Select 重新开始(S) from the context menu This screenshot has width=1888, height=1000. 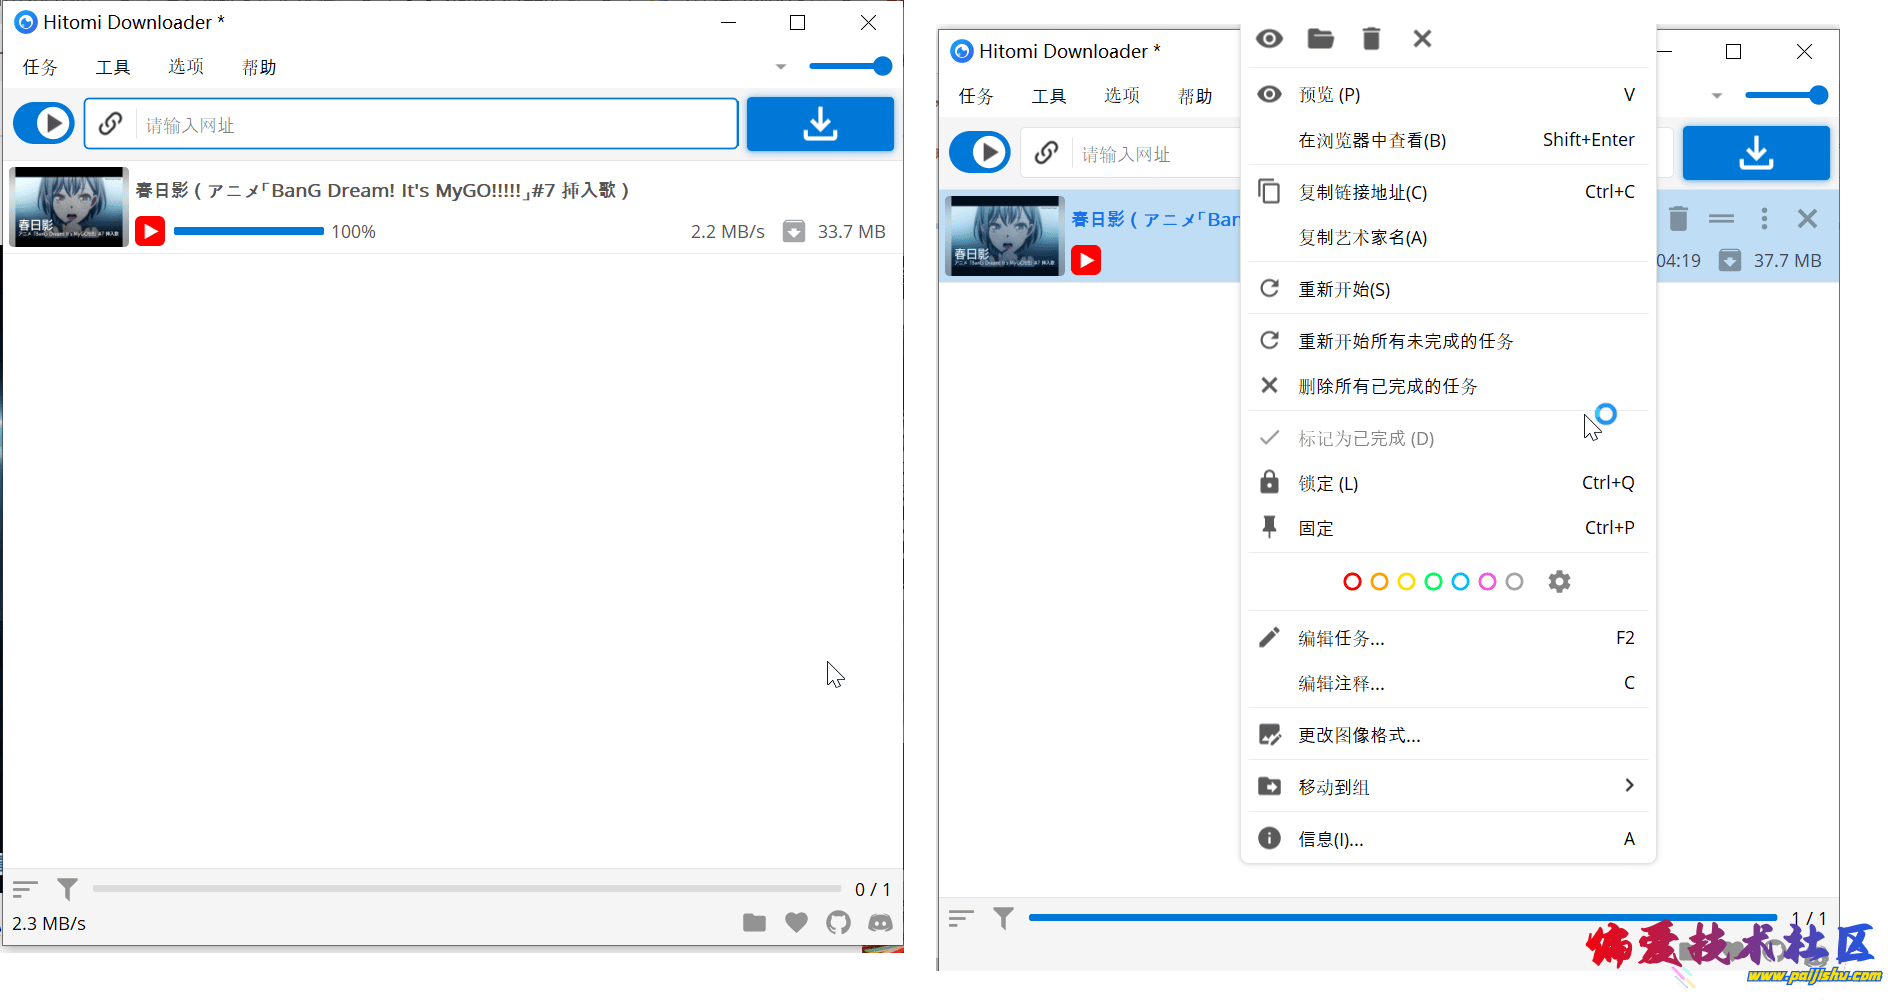point(1344,289)
